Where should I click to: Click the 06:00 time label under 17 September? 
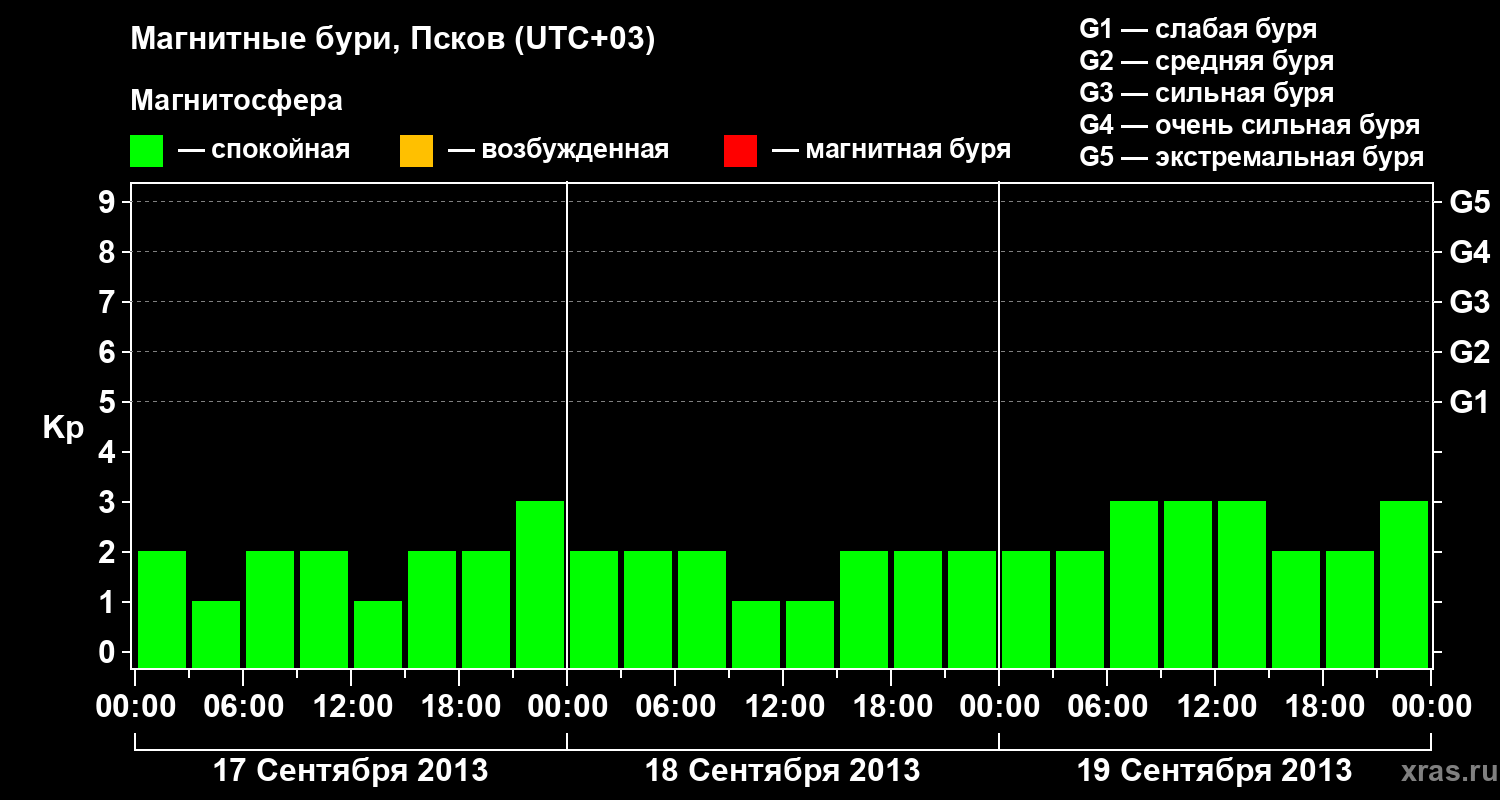coord(243,708)
